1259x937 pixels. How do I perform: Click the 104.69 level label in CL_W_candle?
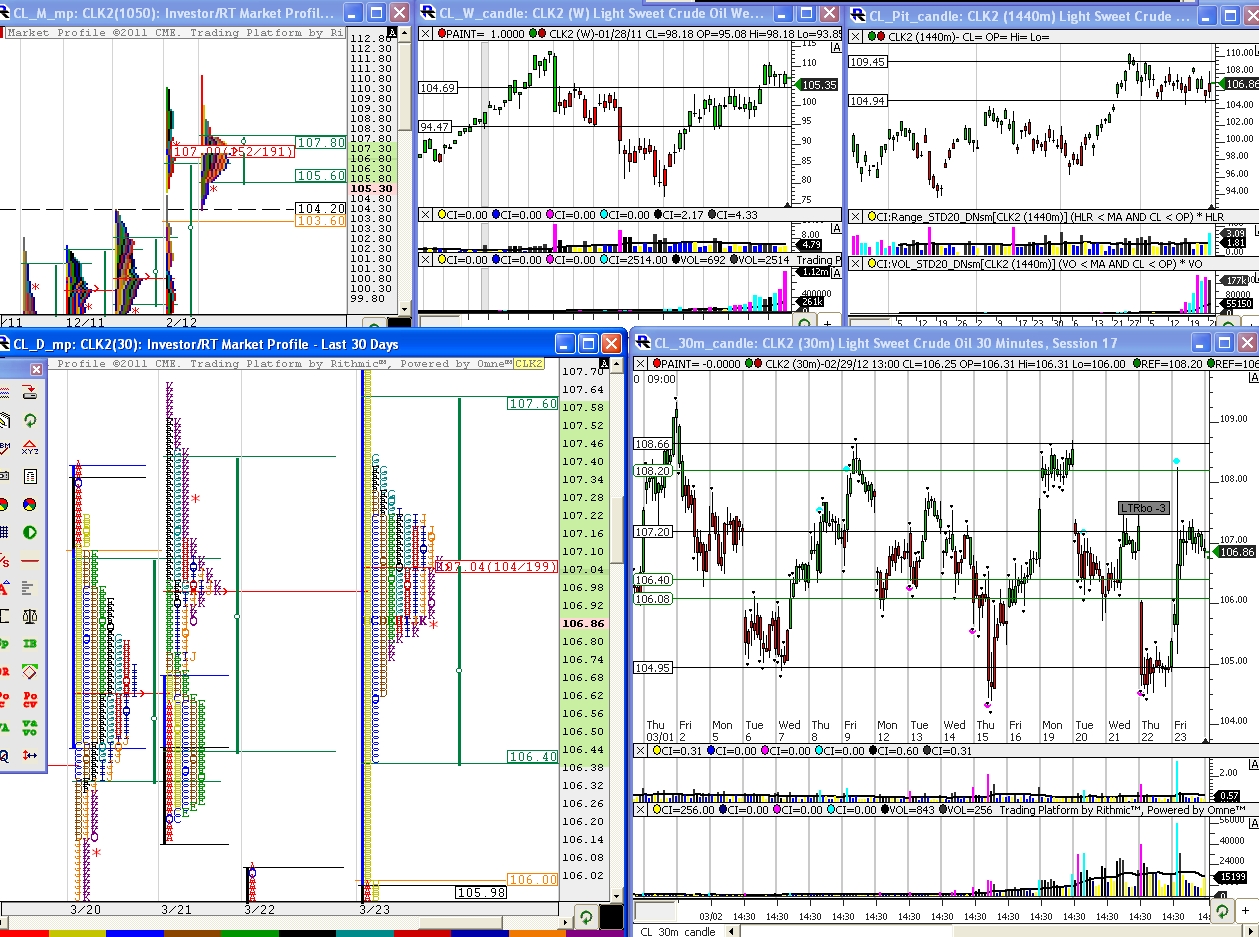point(437,88)
